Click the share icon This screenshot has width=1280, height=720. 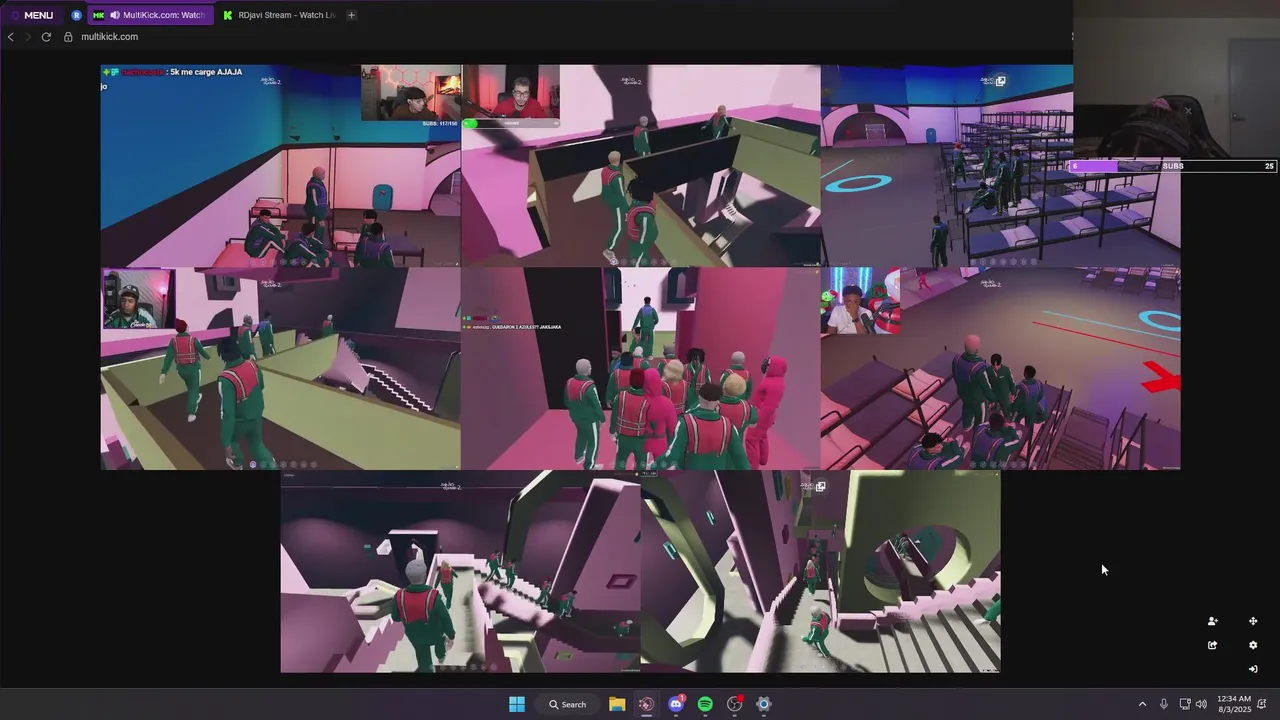tap(1212, 645)
